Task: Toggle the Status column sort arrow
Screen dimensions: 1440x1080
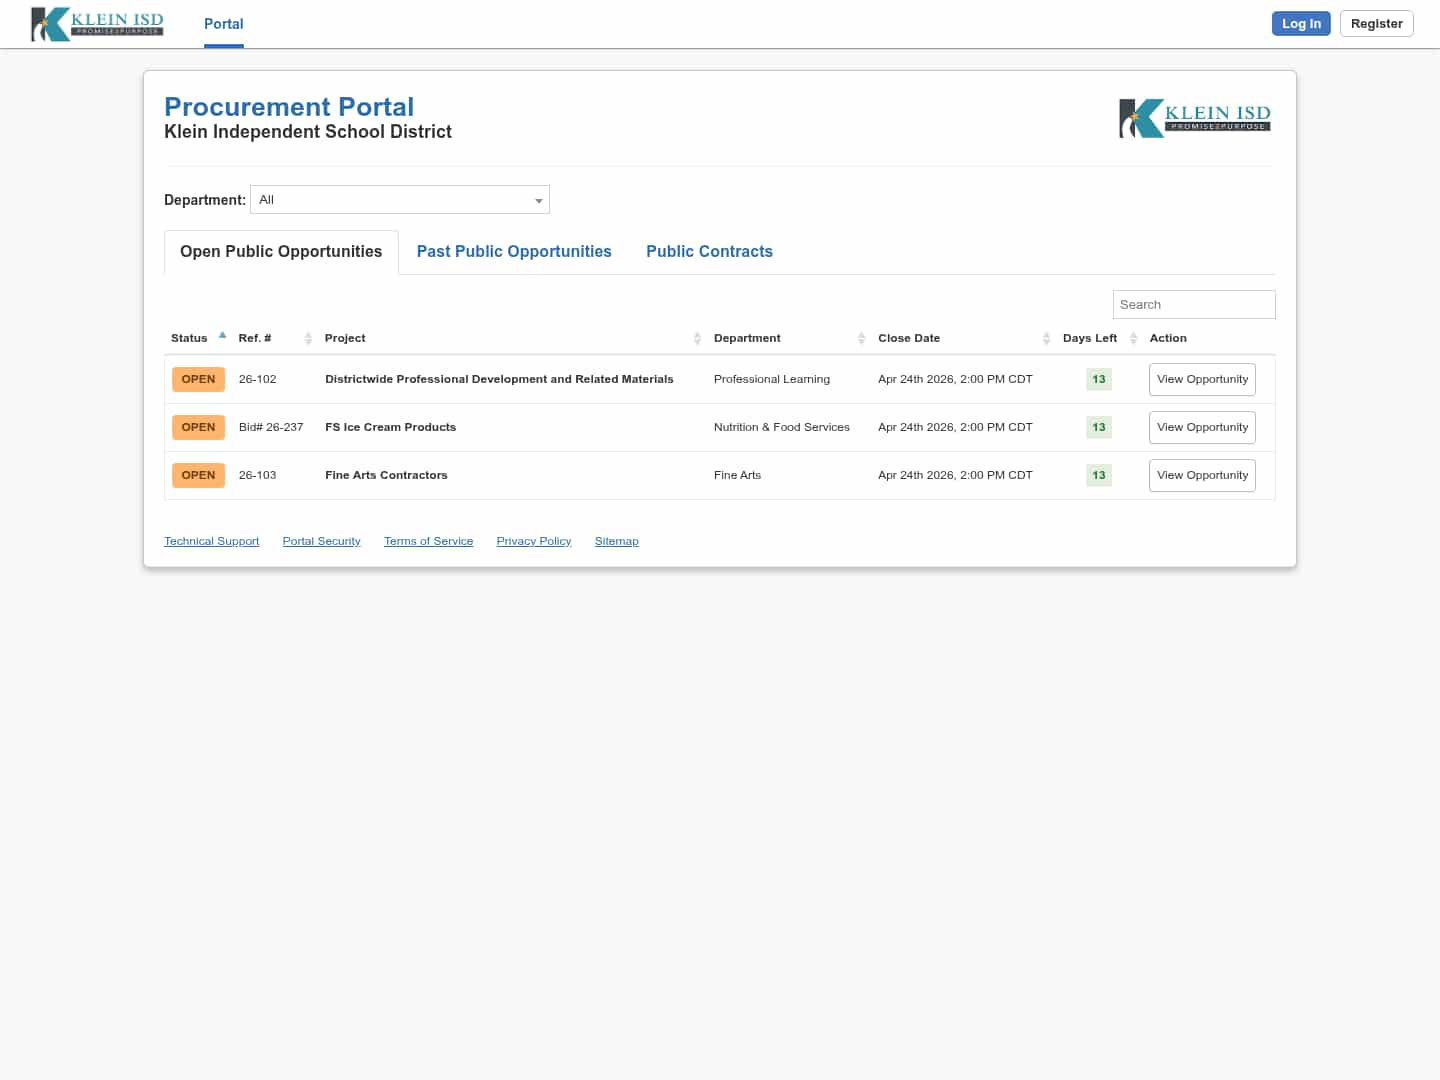Action: point(221,336)
